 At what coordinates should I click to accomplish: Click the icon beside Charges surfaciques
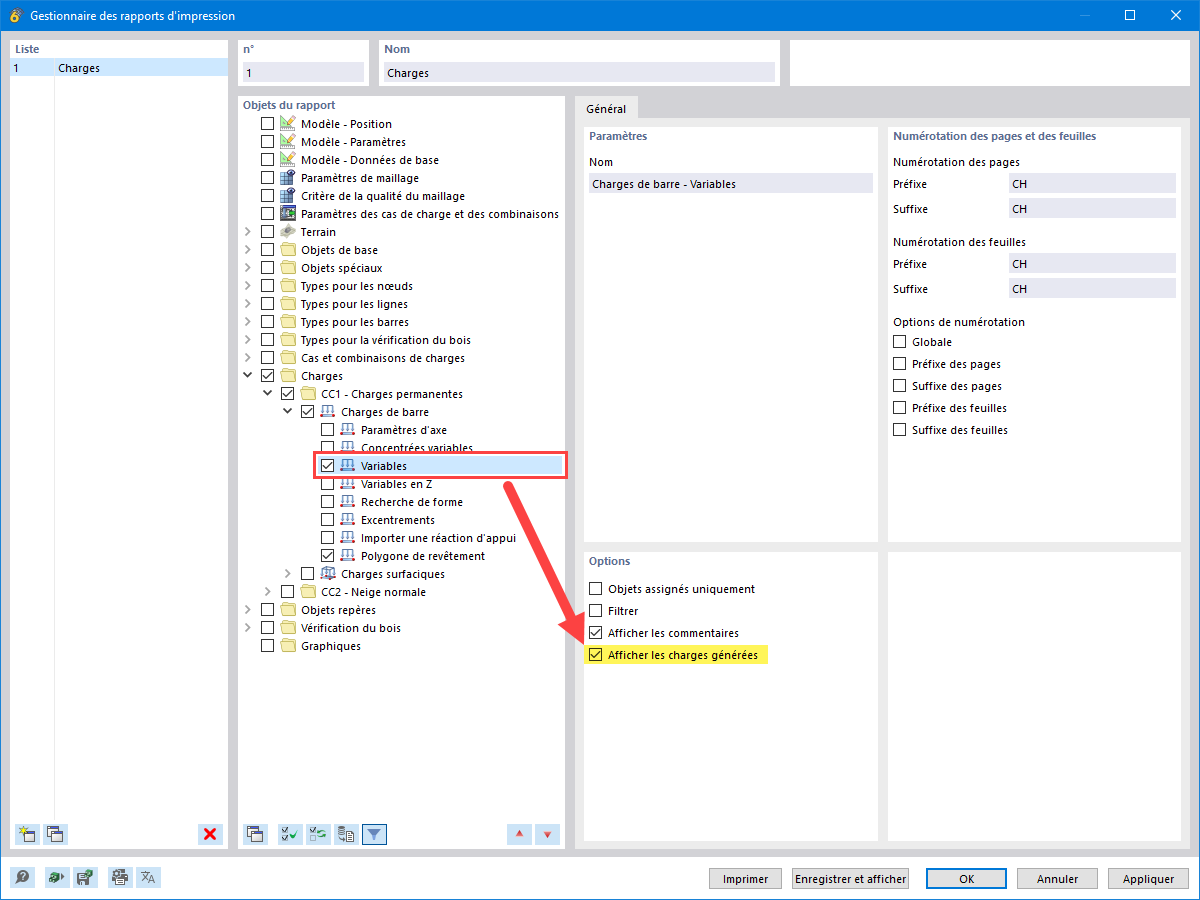coord(328,574)
